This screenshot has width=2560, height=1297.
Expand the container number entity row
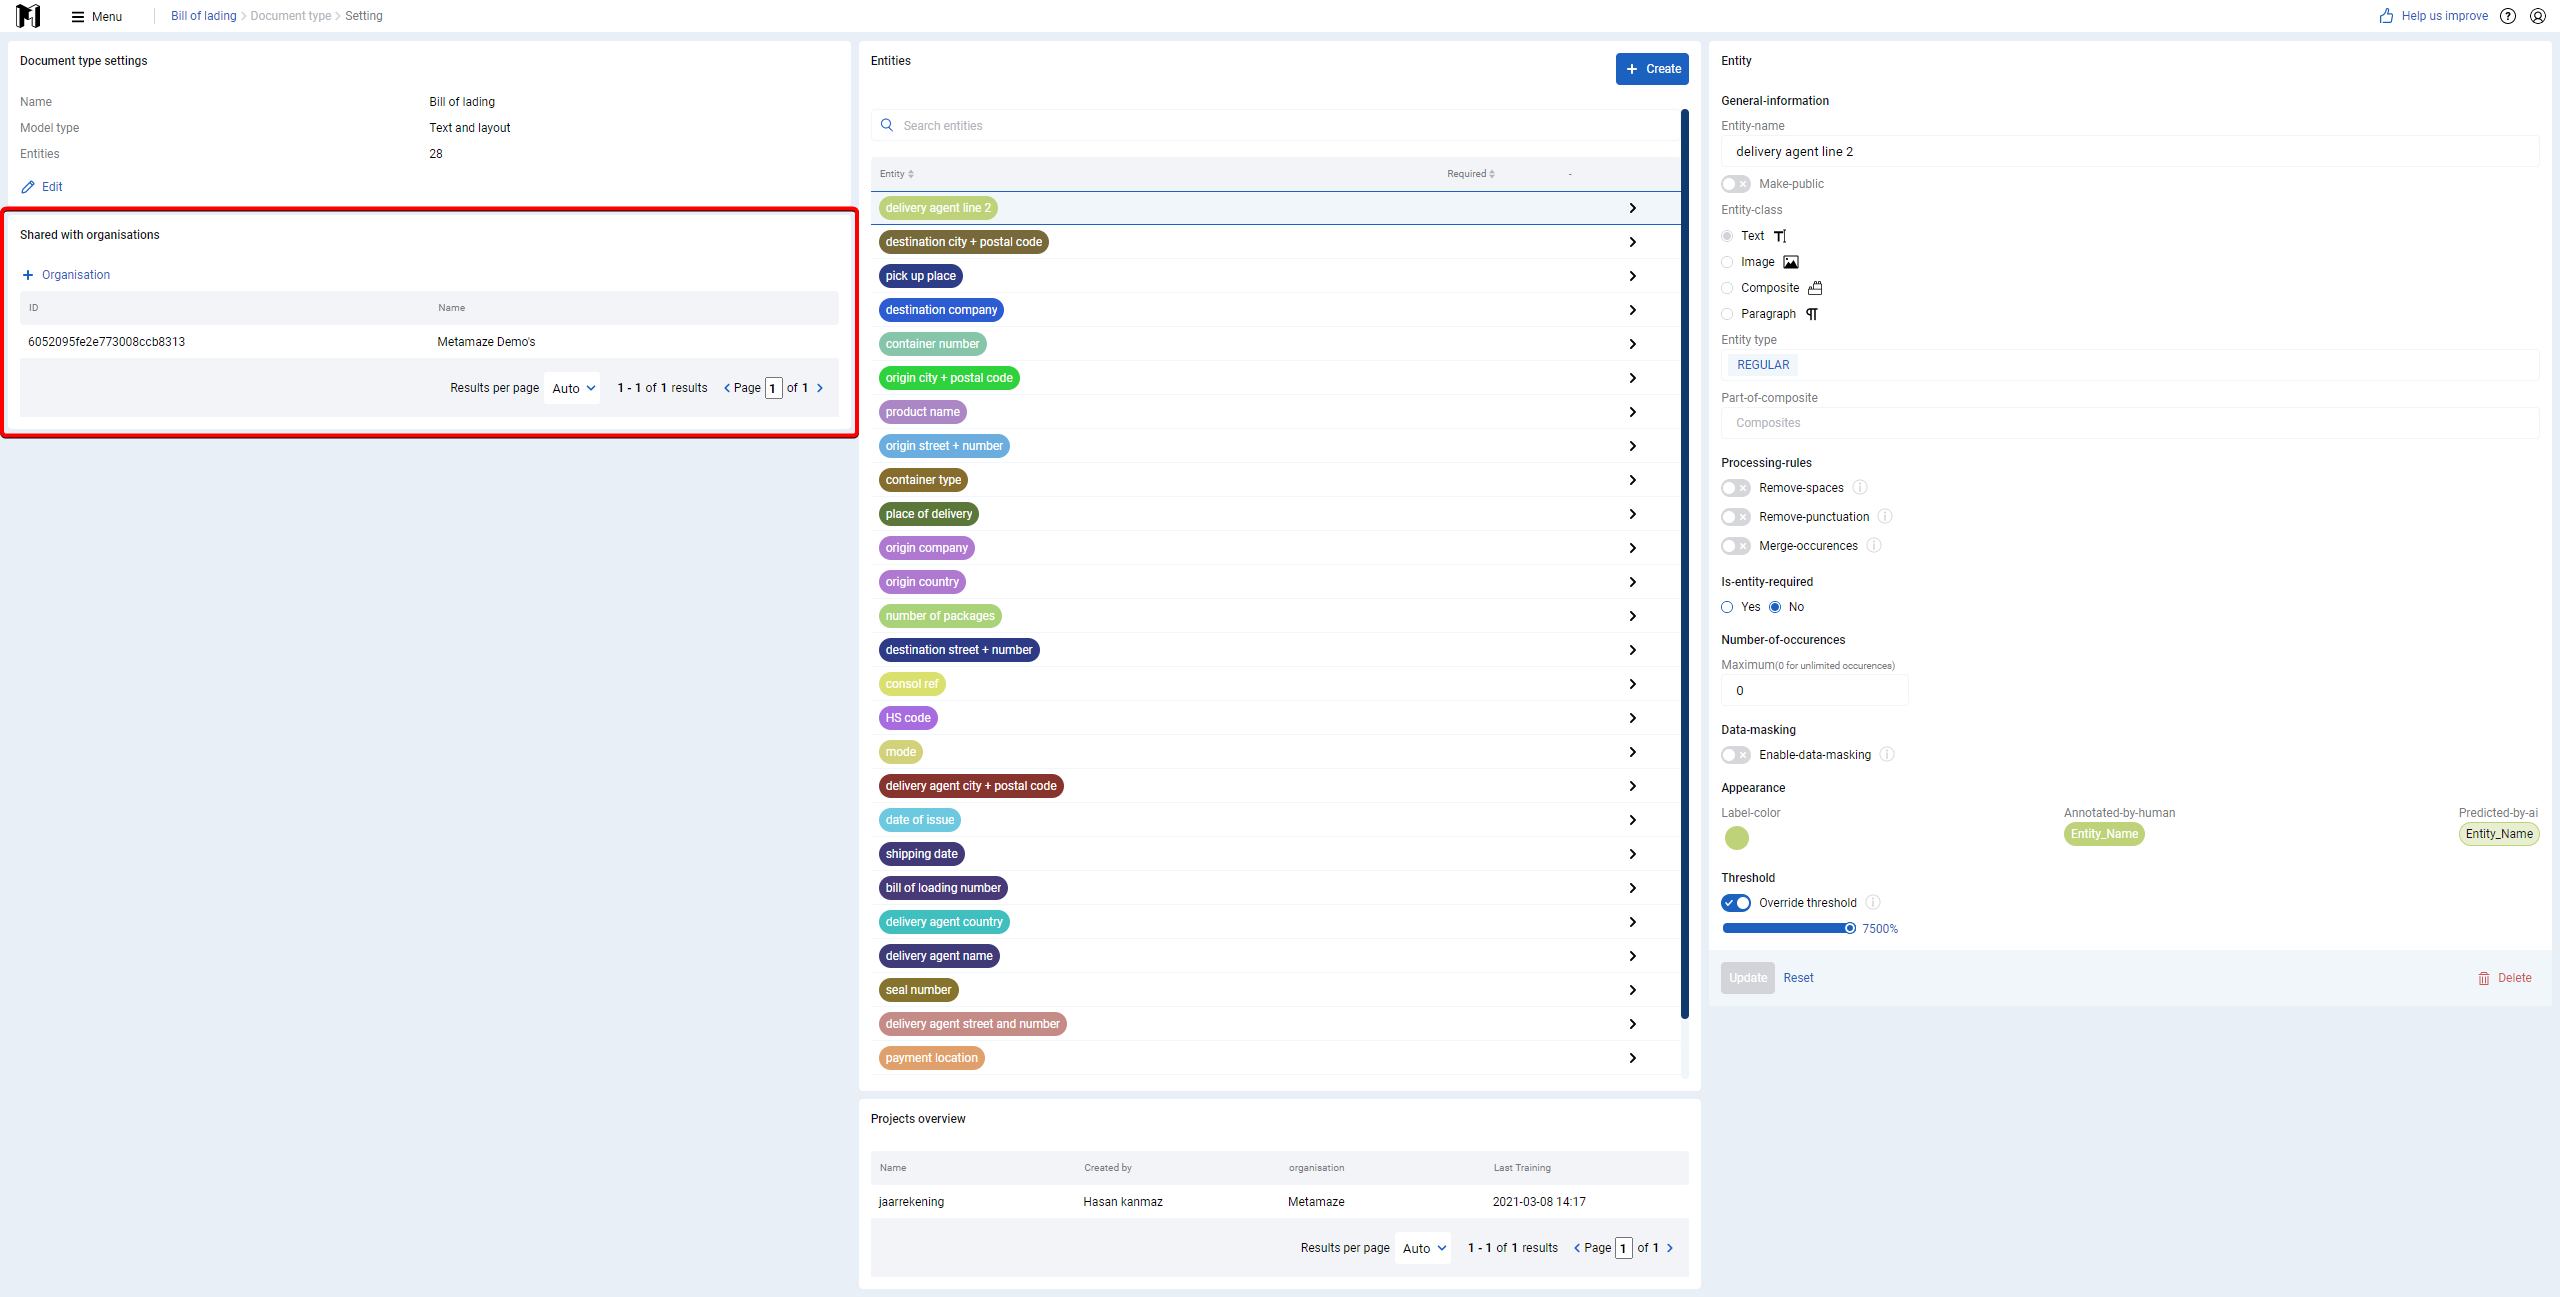click(1632, 344)
